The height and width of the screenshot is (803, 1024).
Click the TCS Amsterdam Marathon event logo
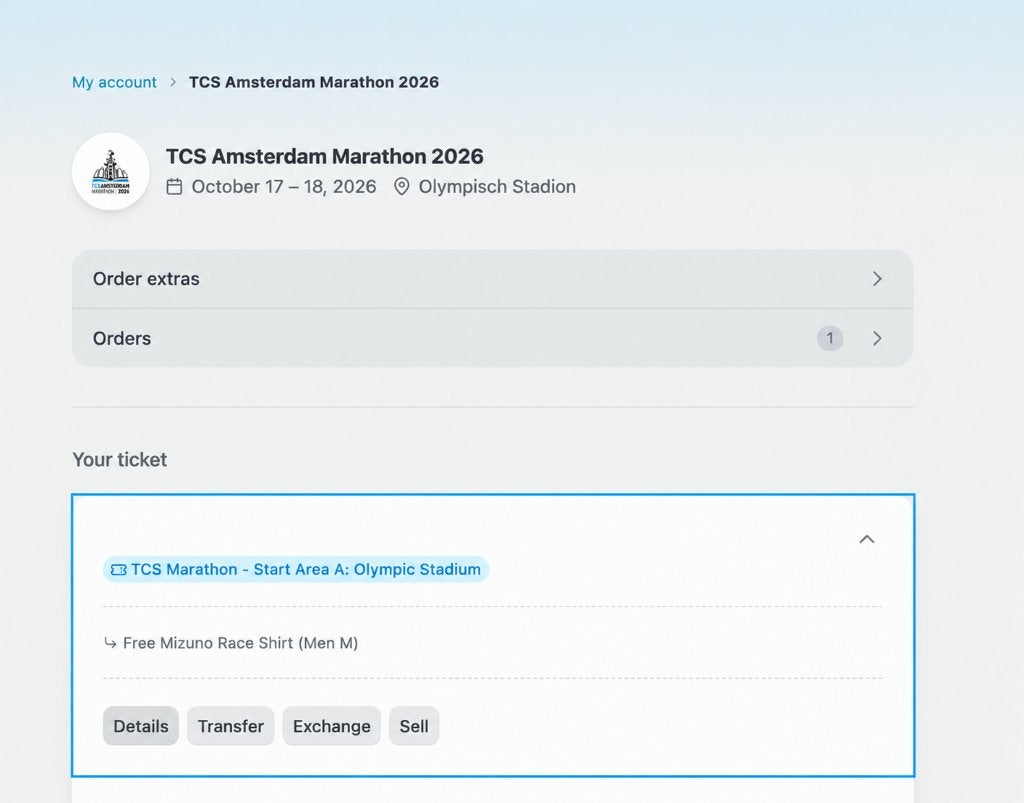111,171
